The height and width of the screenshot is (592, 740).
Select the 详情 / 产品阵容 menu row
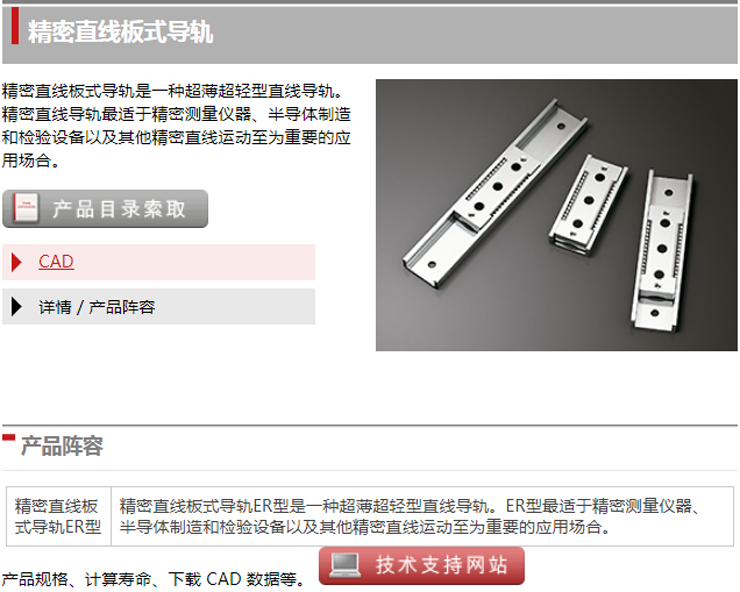click(159, 306)
